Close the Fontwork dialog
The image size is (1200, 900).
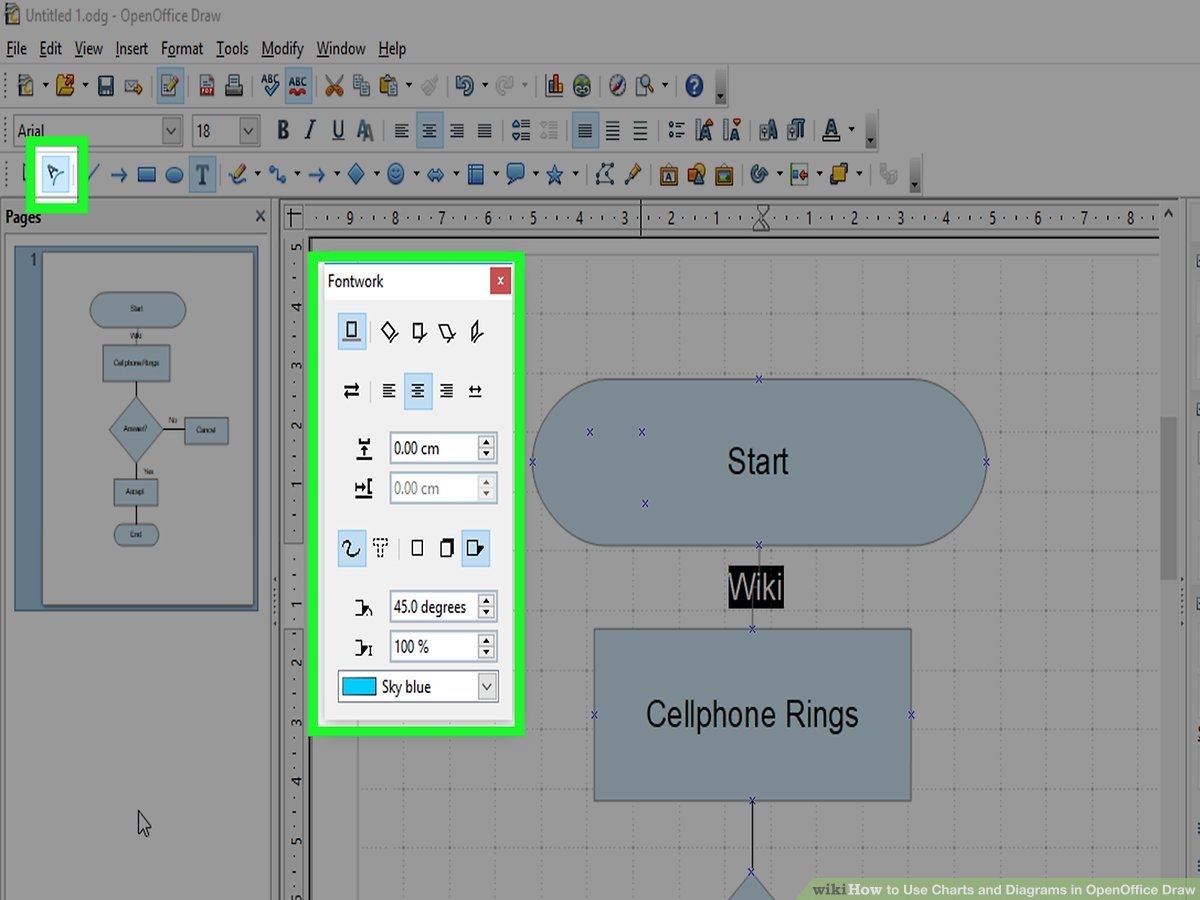[500, 282]
